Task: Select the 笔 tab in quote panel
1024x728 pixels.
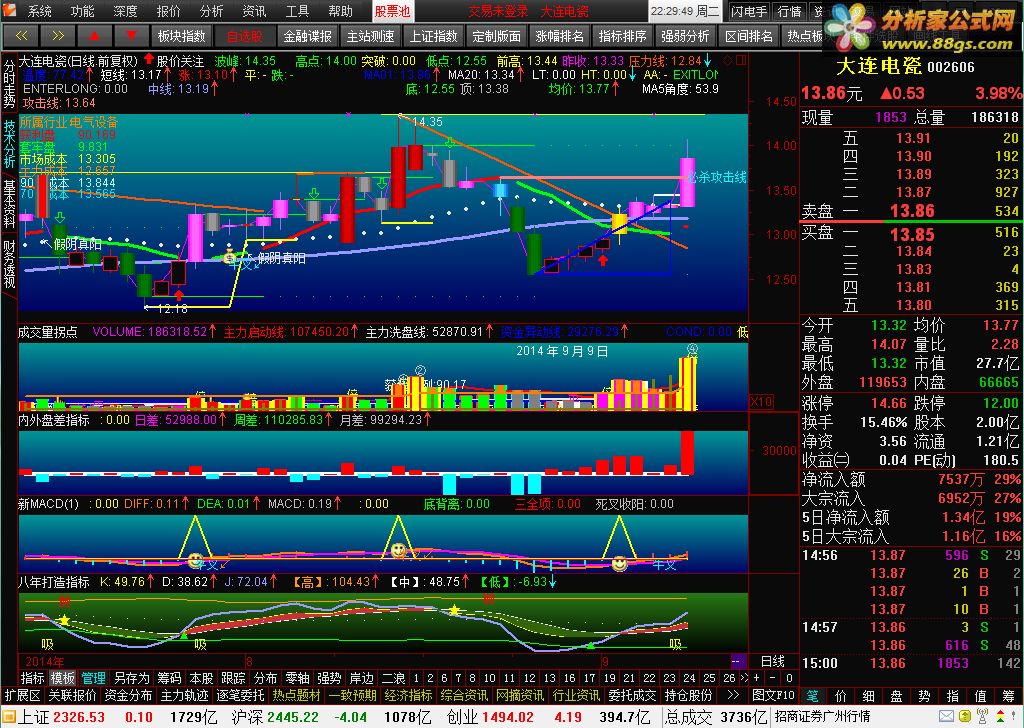Action: tap(812, 697)
